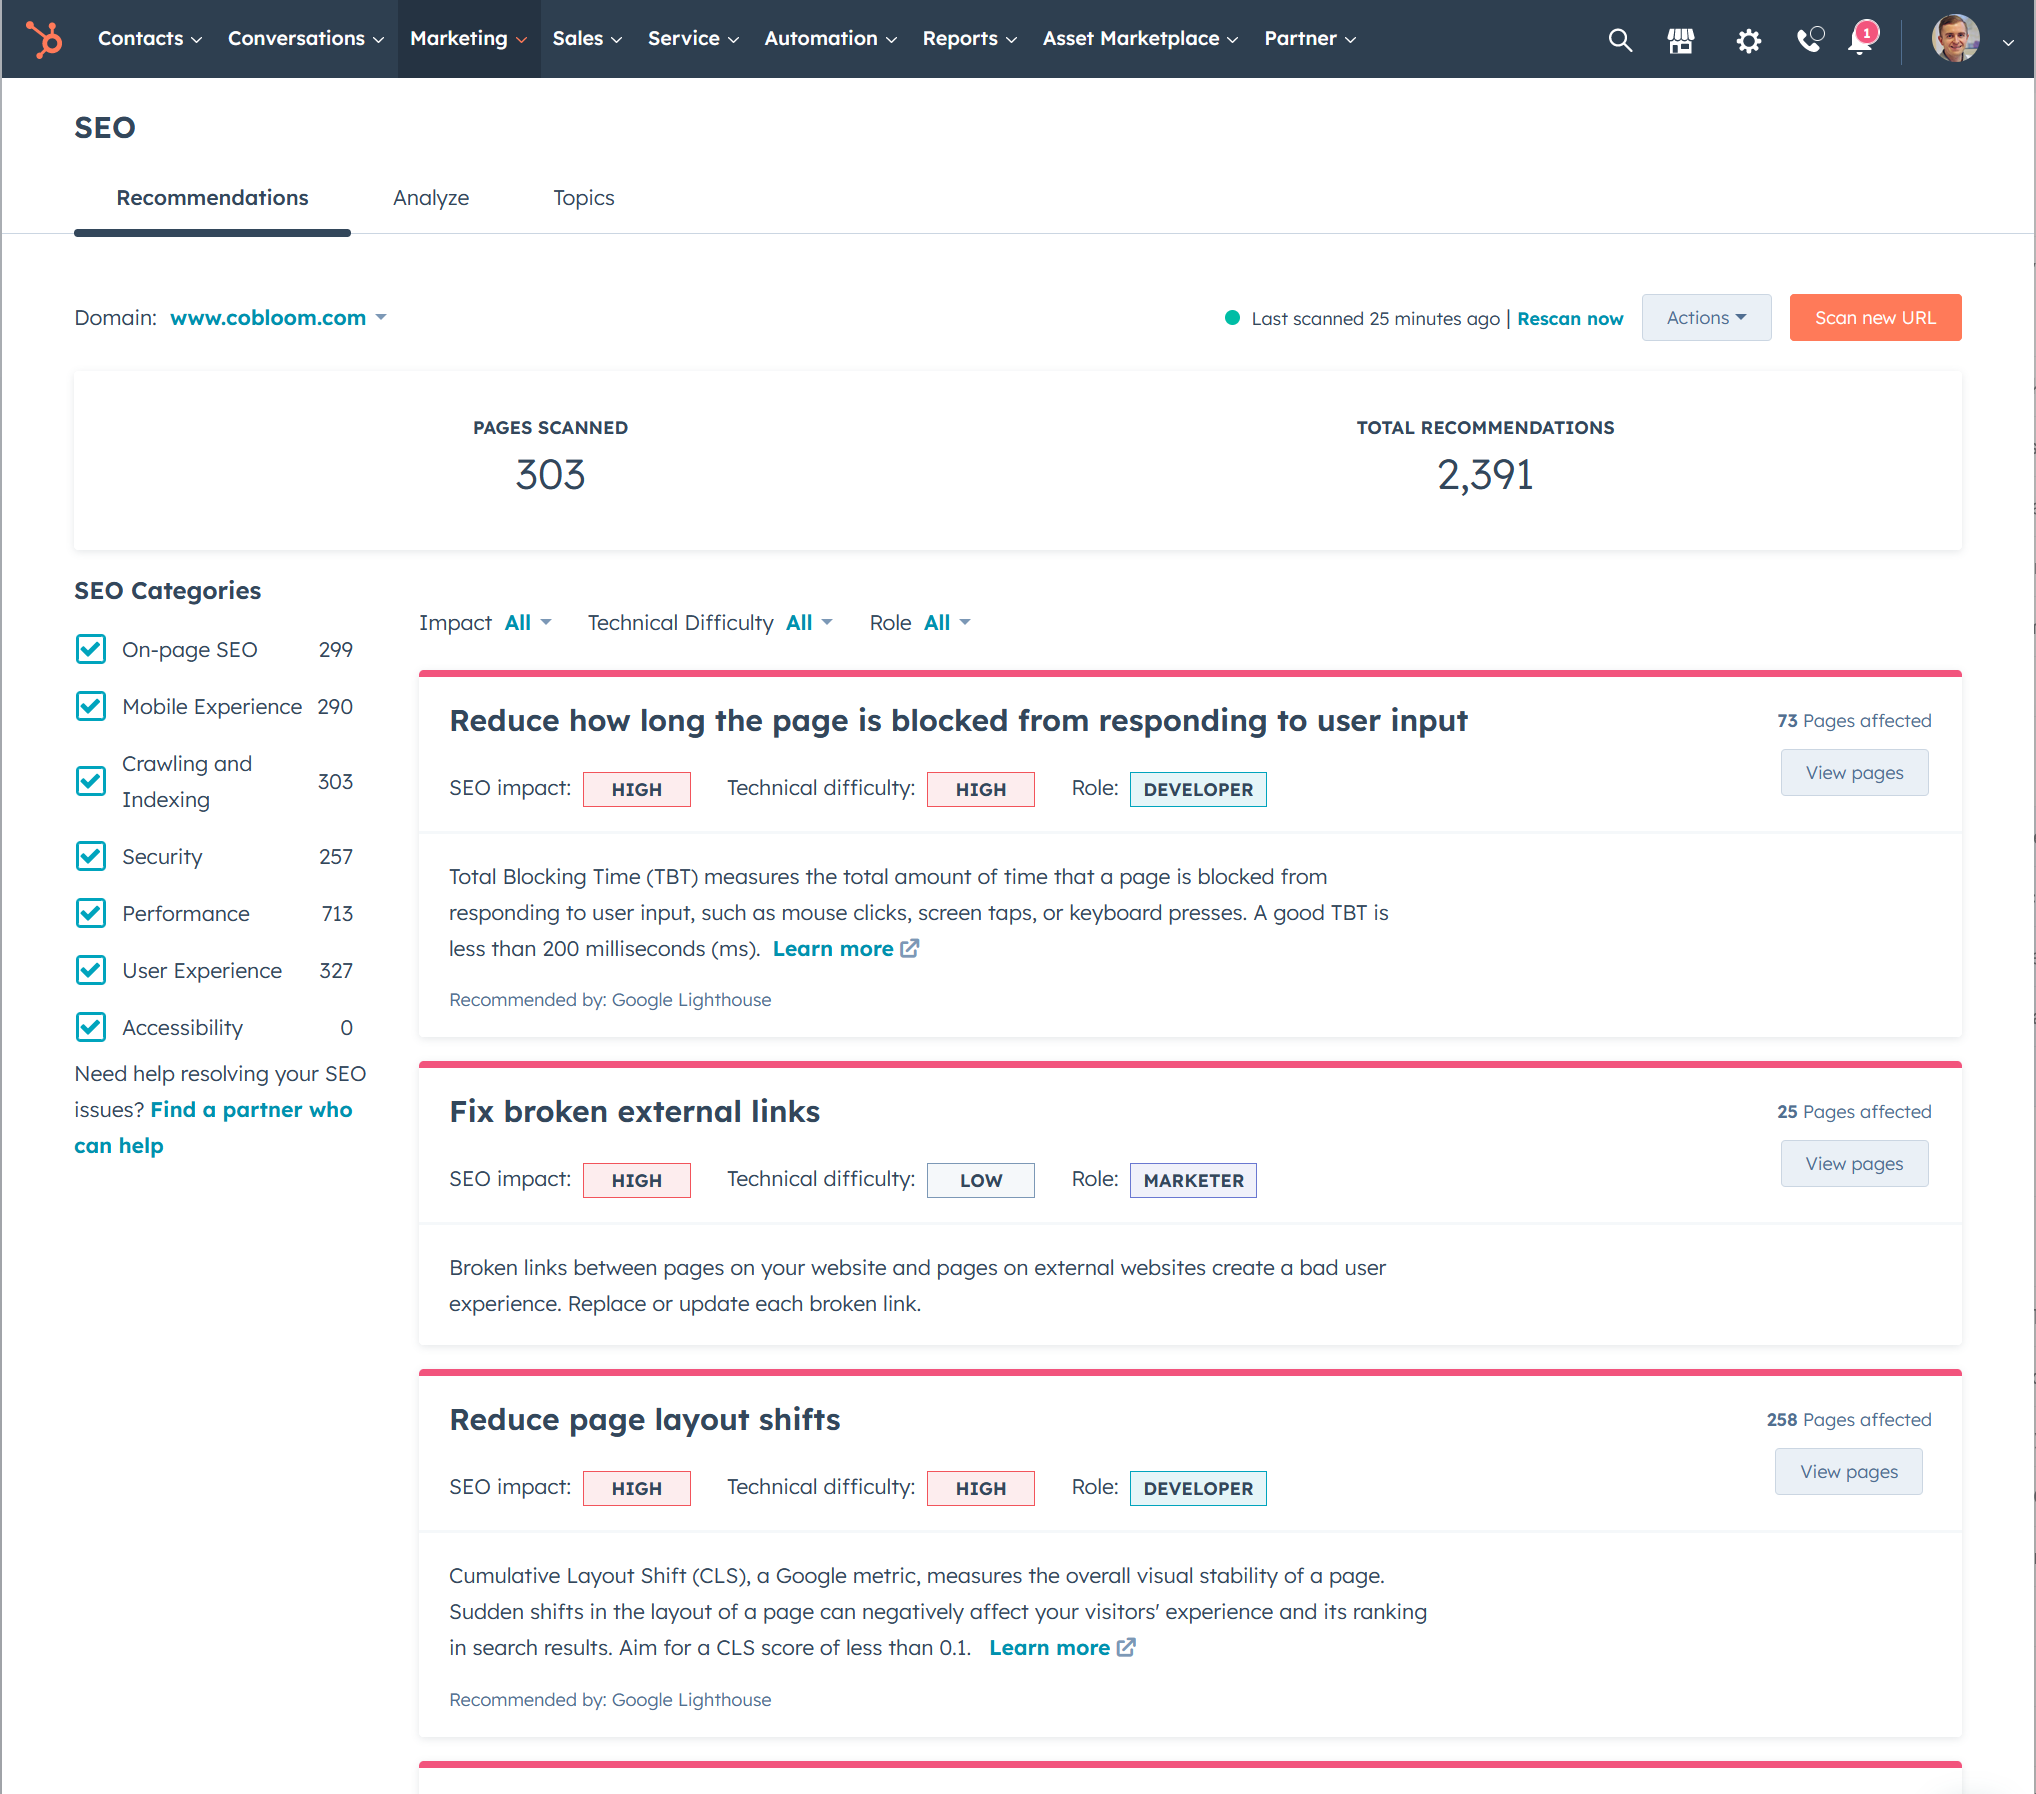Open the Marketplace storefront icon
Image resolution: width=2036 pixels, height=1794 pixels.
[x=1680, y=40]
